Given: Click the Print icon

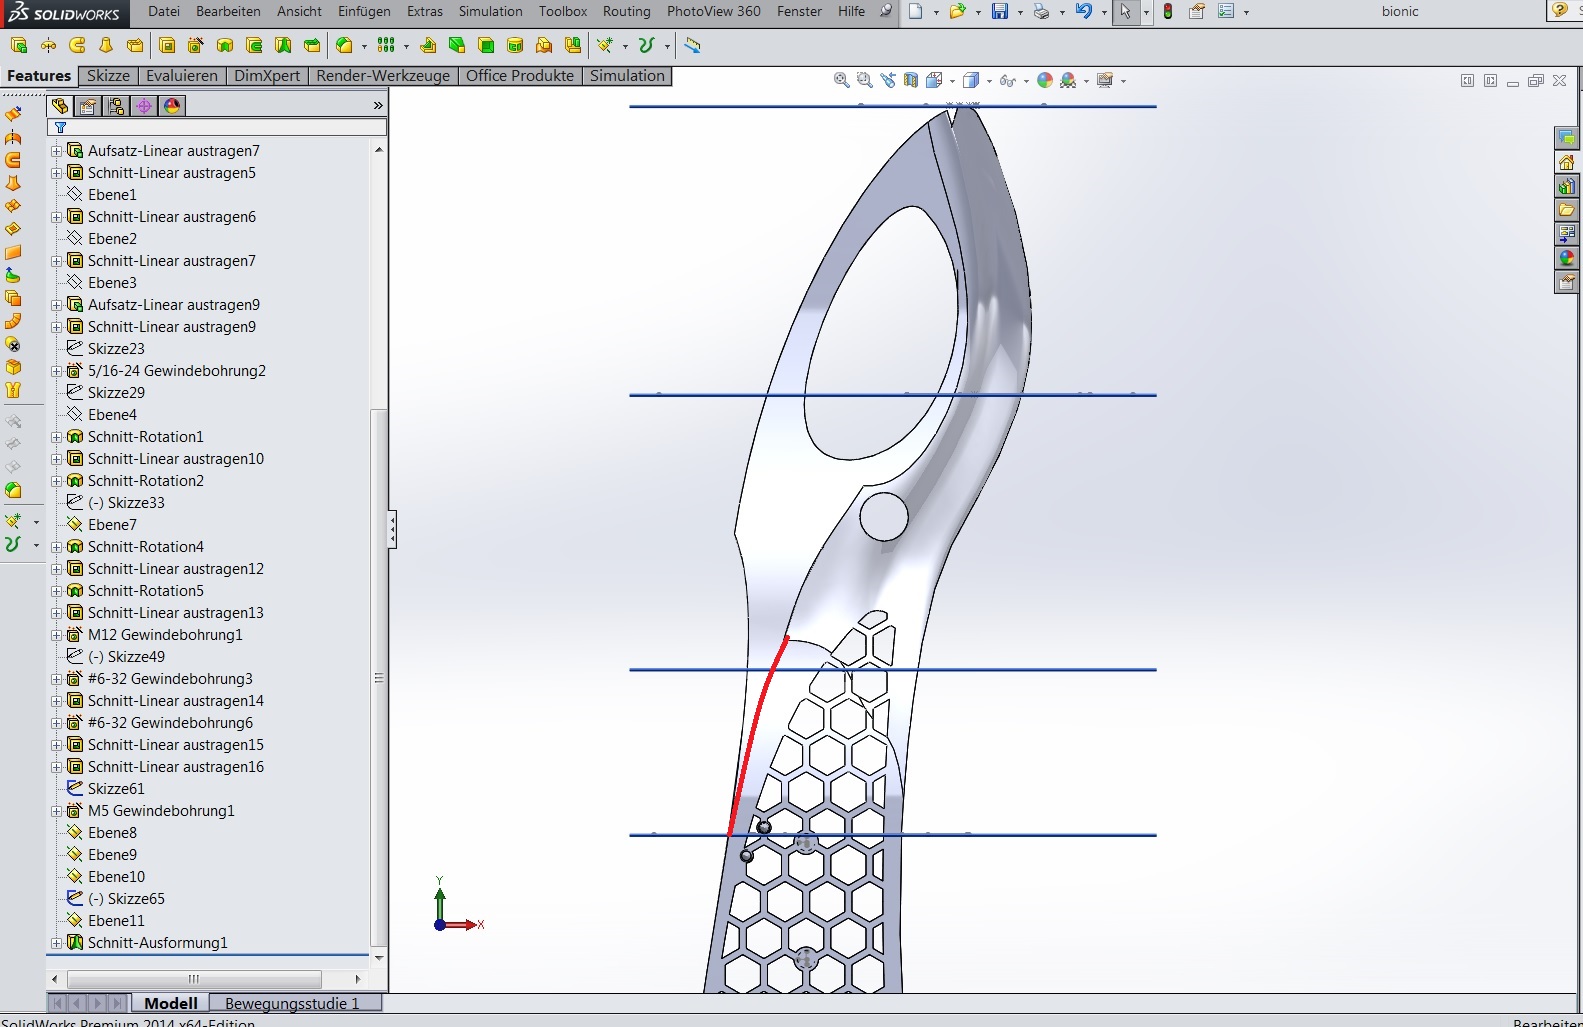Looking at the screenshot, I should coord(1041,12).
